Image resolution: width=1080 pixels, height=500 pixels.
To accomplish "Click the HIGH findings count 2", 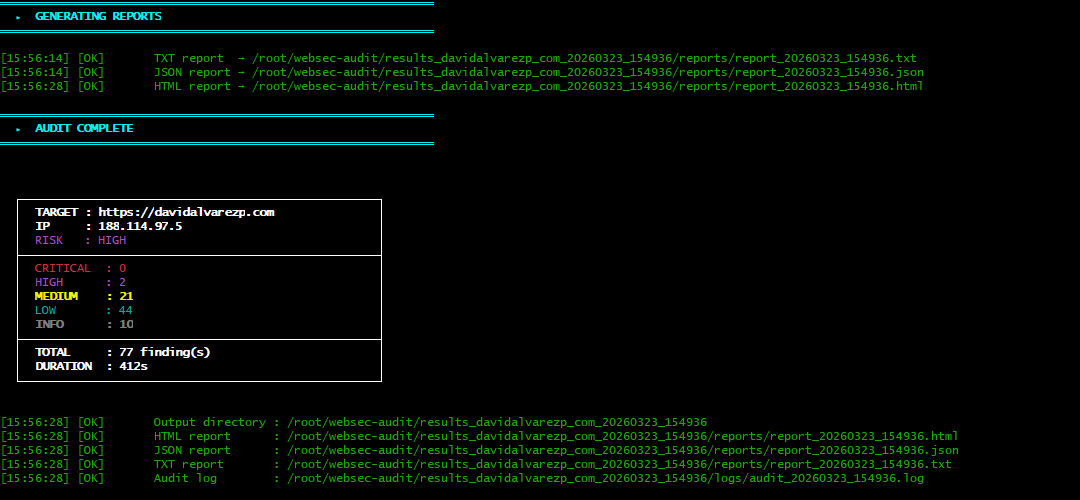I will pos(123,282).
